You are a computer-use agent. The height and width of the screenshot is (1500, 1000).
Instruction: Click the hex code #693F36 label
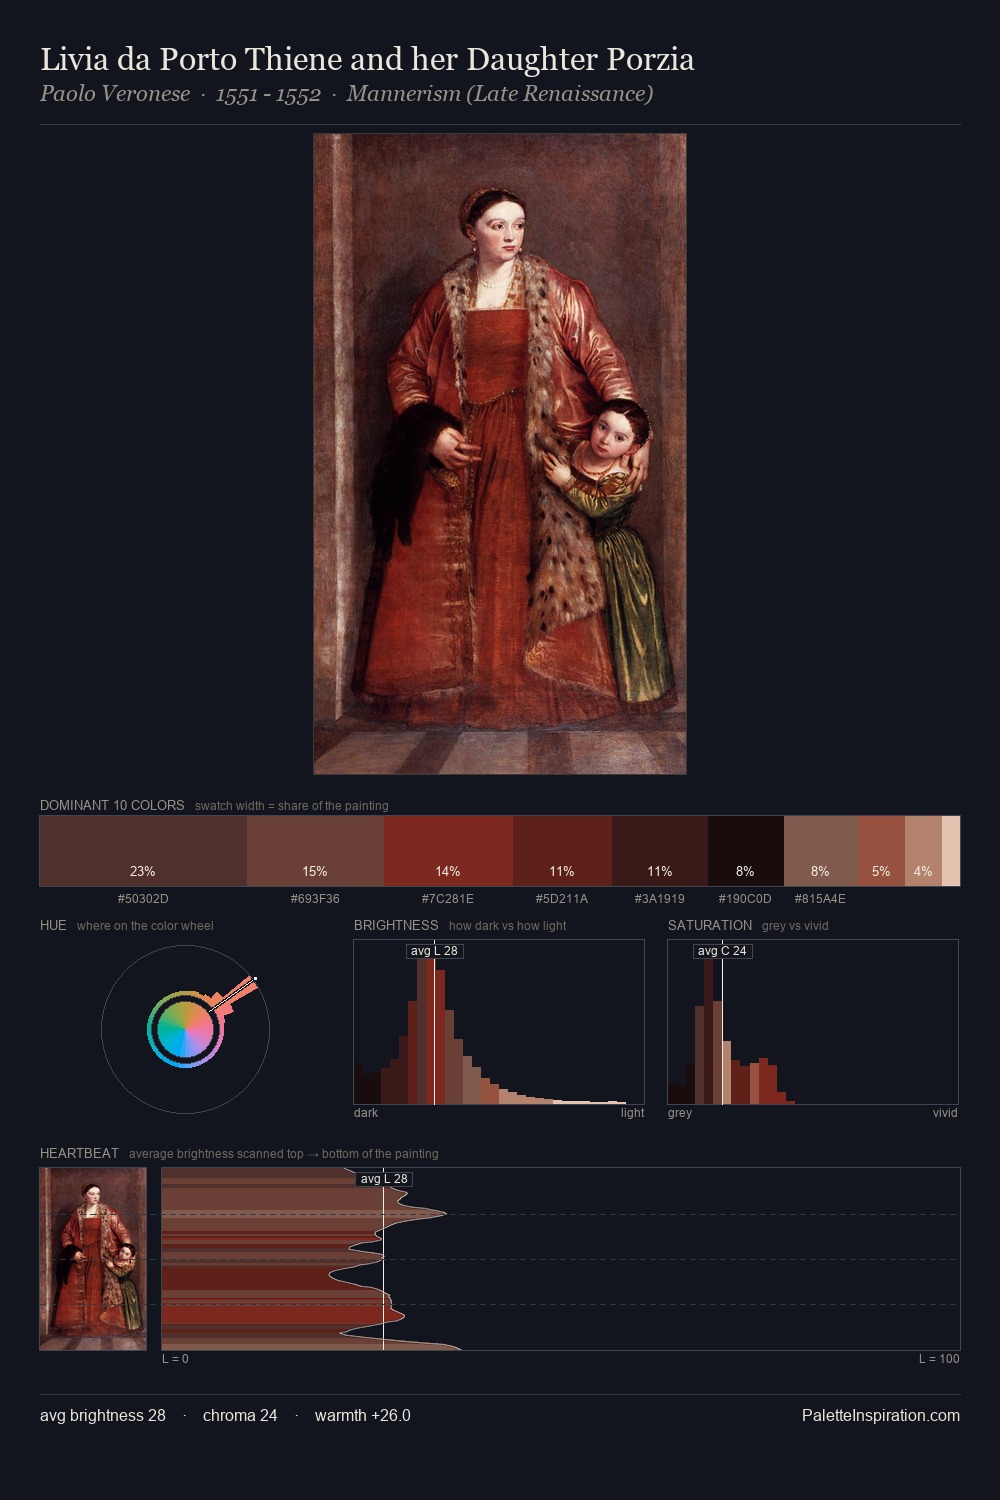[315, 899]
